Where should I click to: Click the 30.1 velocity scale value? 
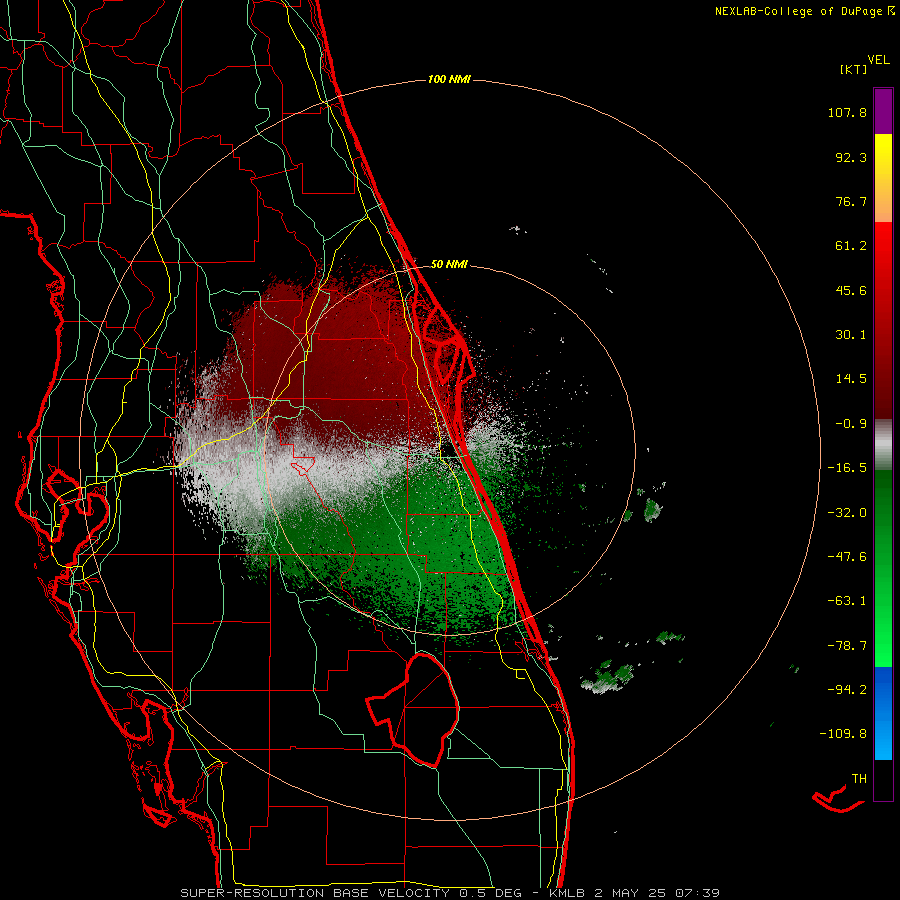851,335
